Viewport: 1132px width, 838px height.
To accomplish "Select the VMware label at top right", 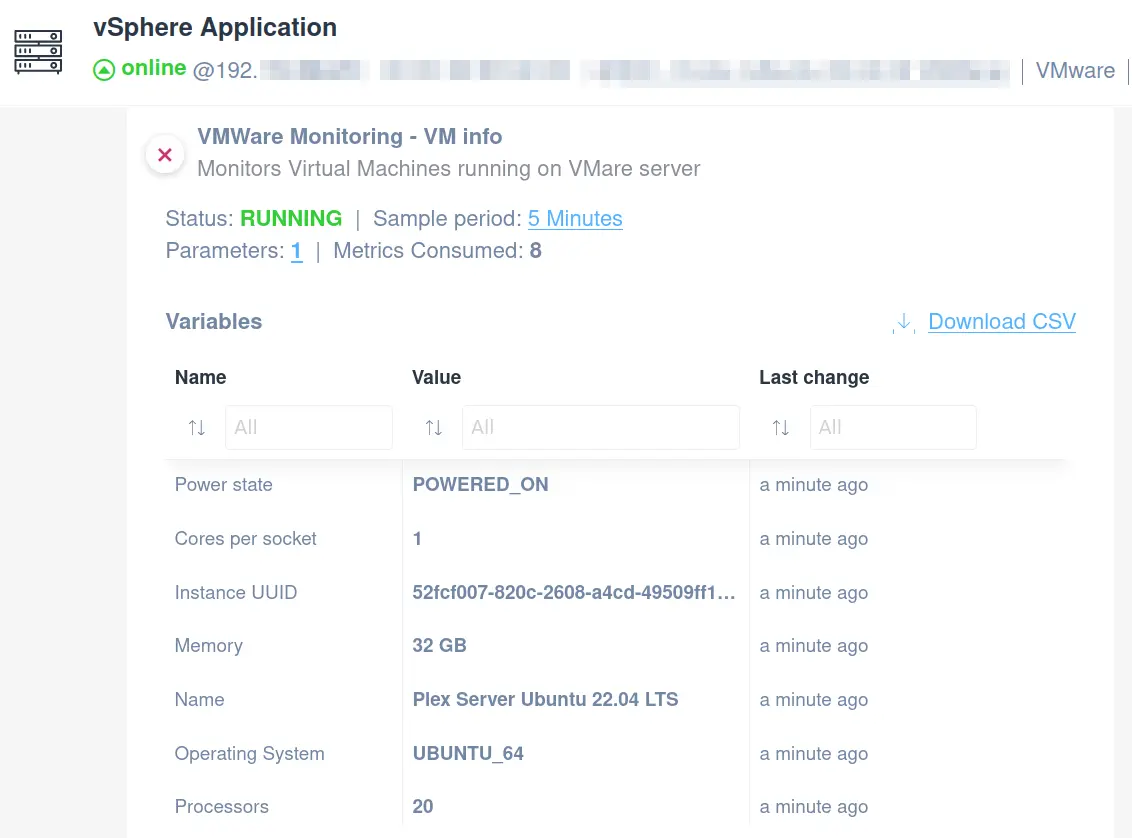I will pyautogui.click(x=1075, y=70).
